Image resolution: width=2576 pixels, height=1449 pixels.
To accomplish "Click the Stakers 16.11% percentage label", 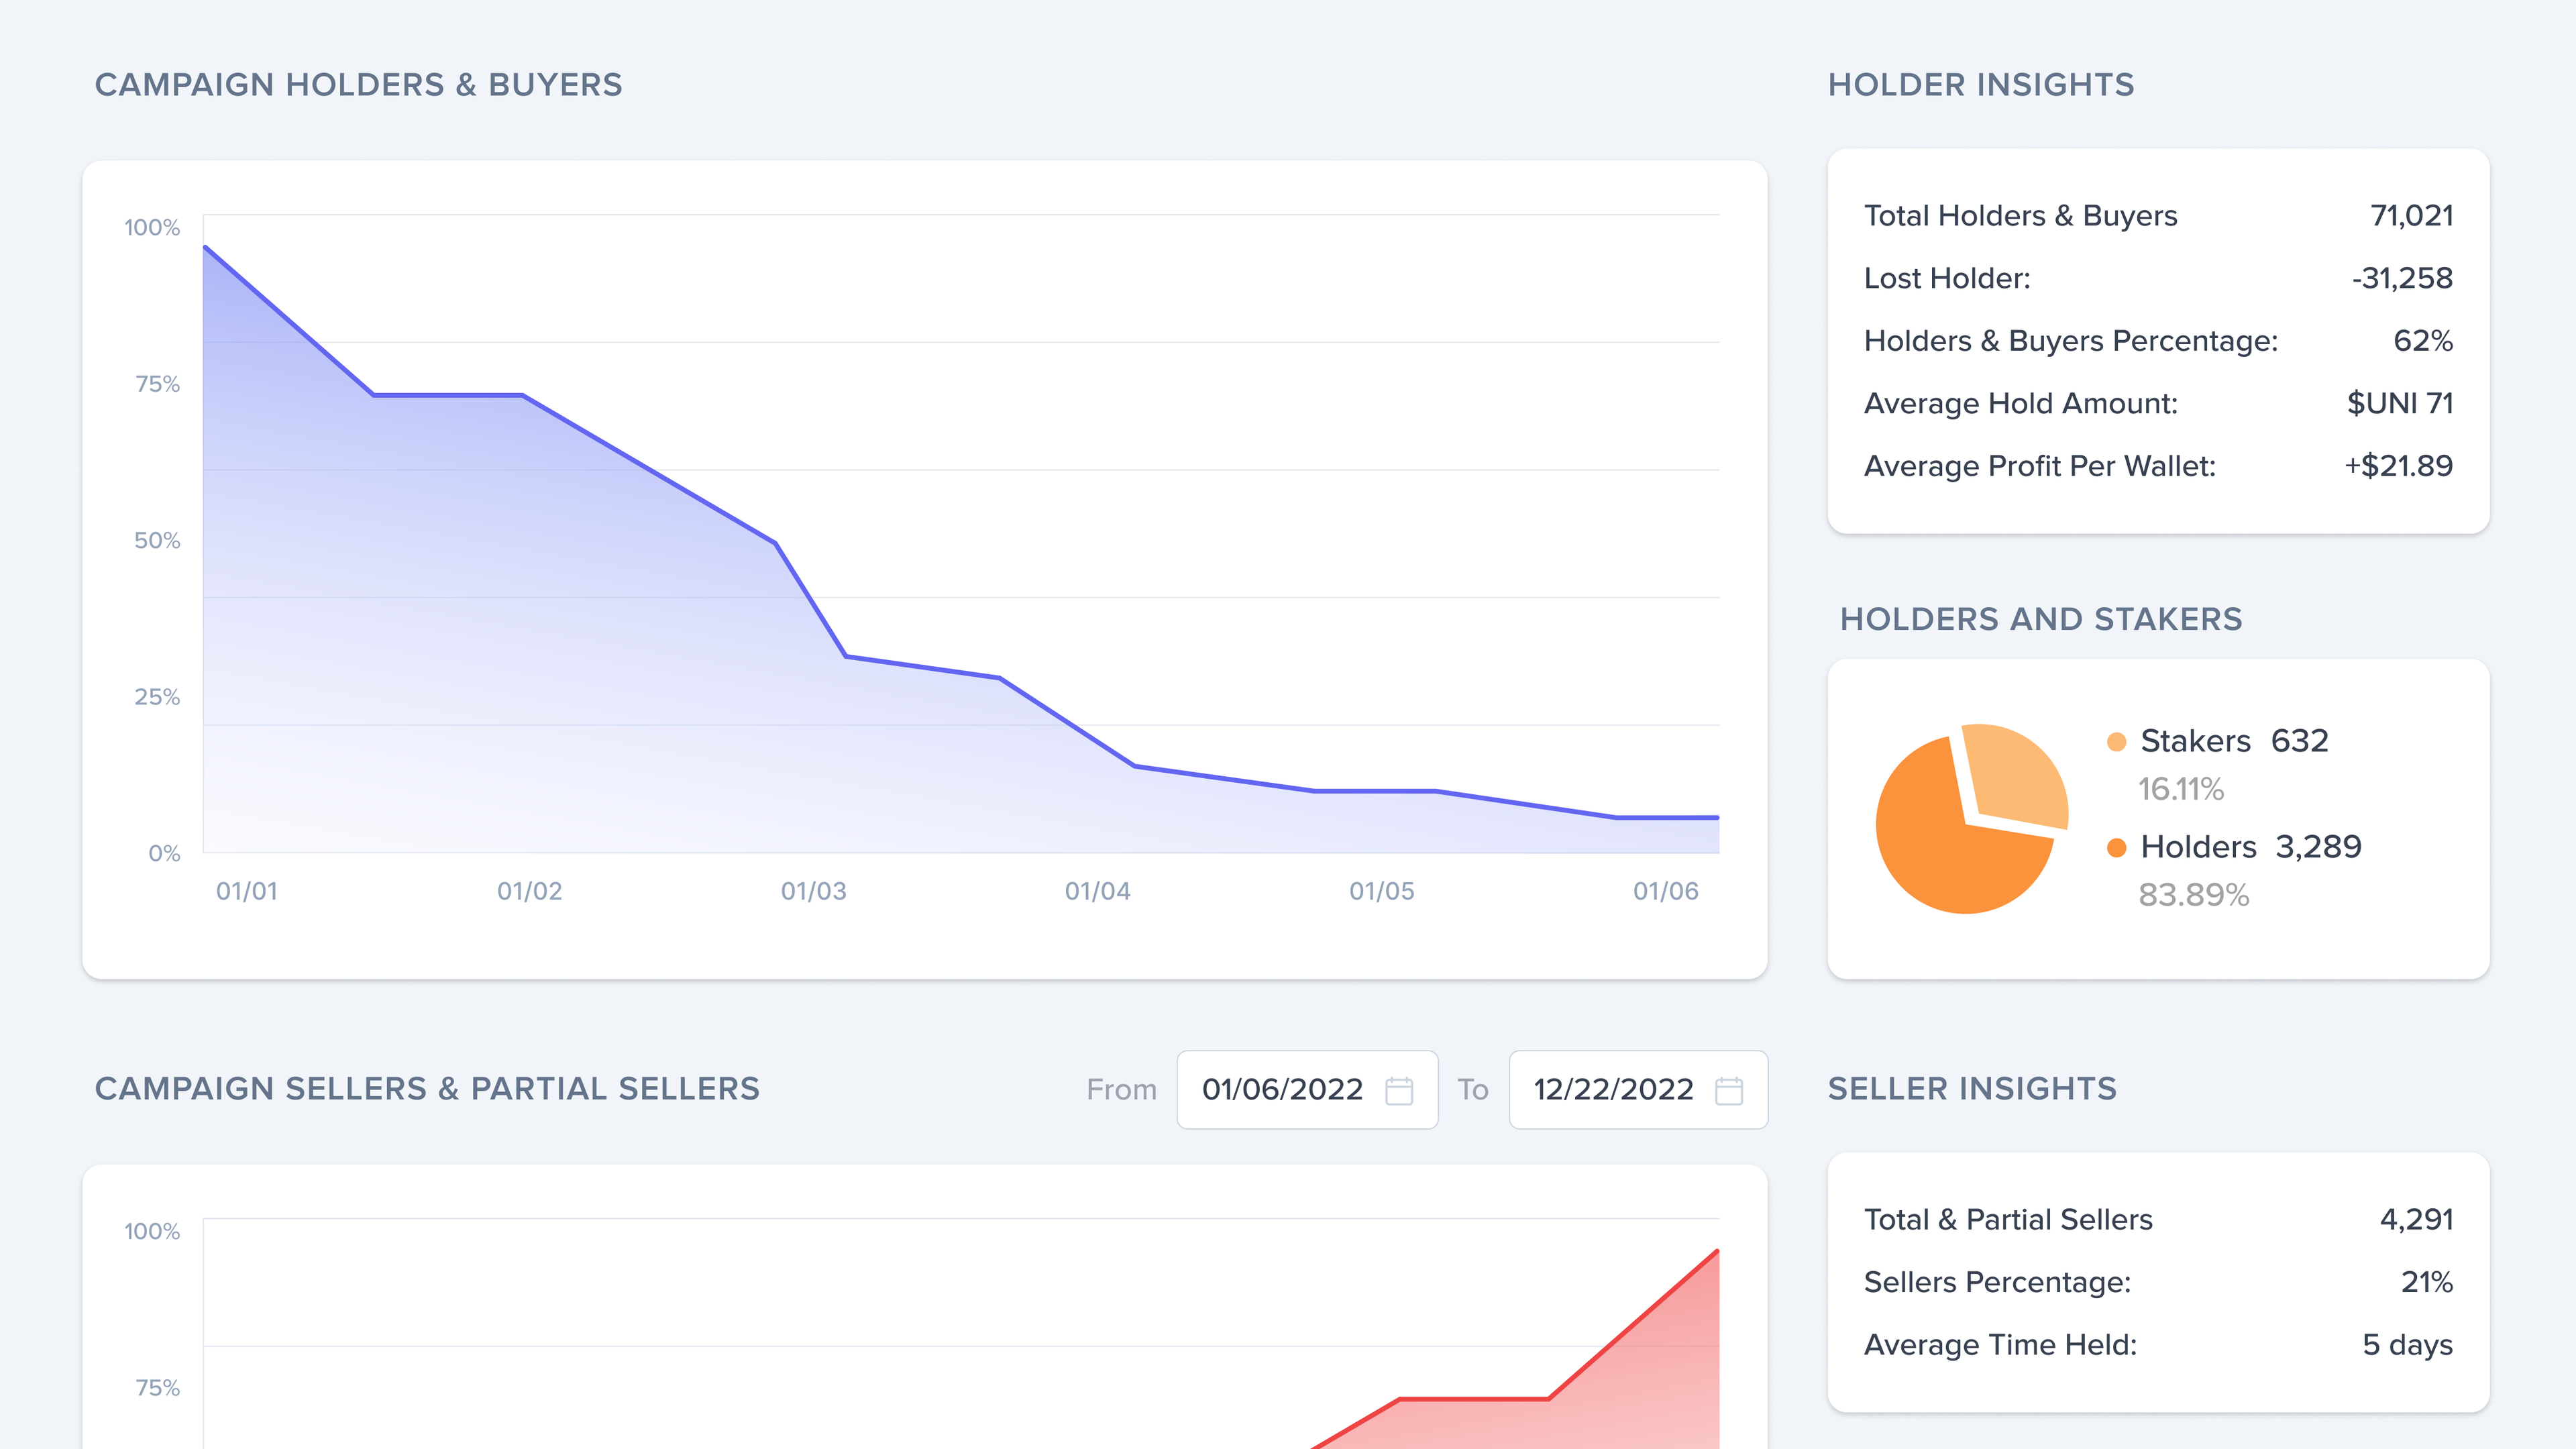I will tap(2181, 790).
